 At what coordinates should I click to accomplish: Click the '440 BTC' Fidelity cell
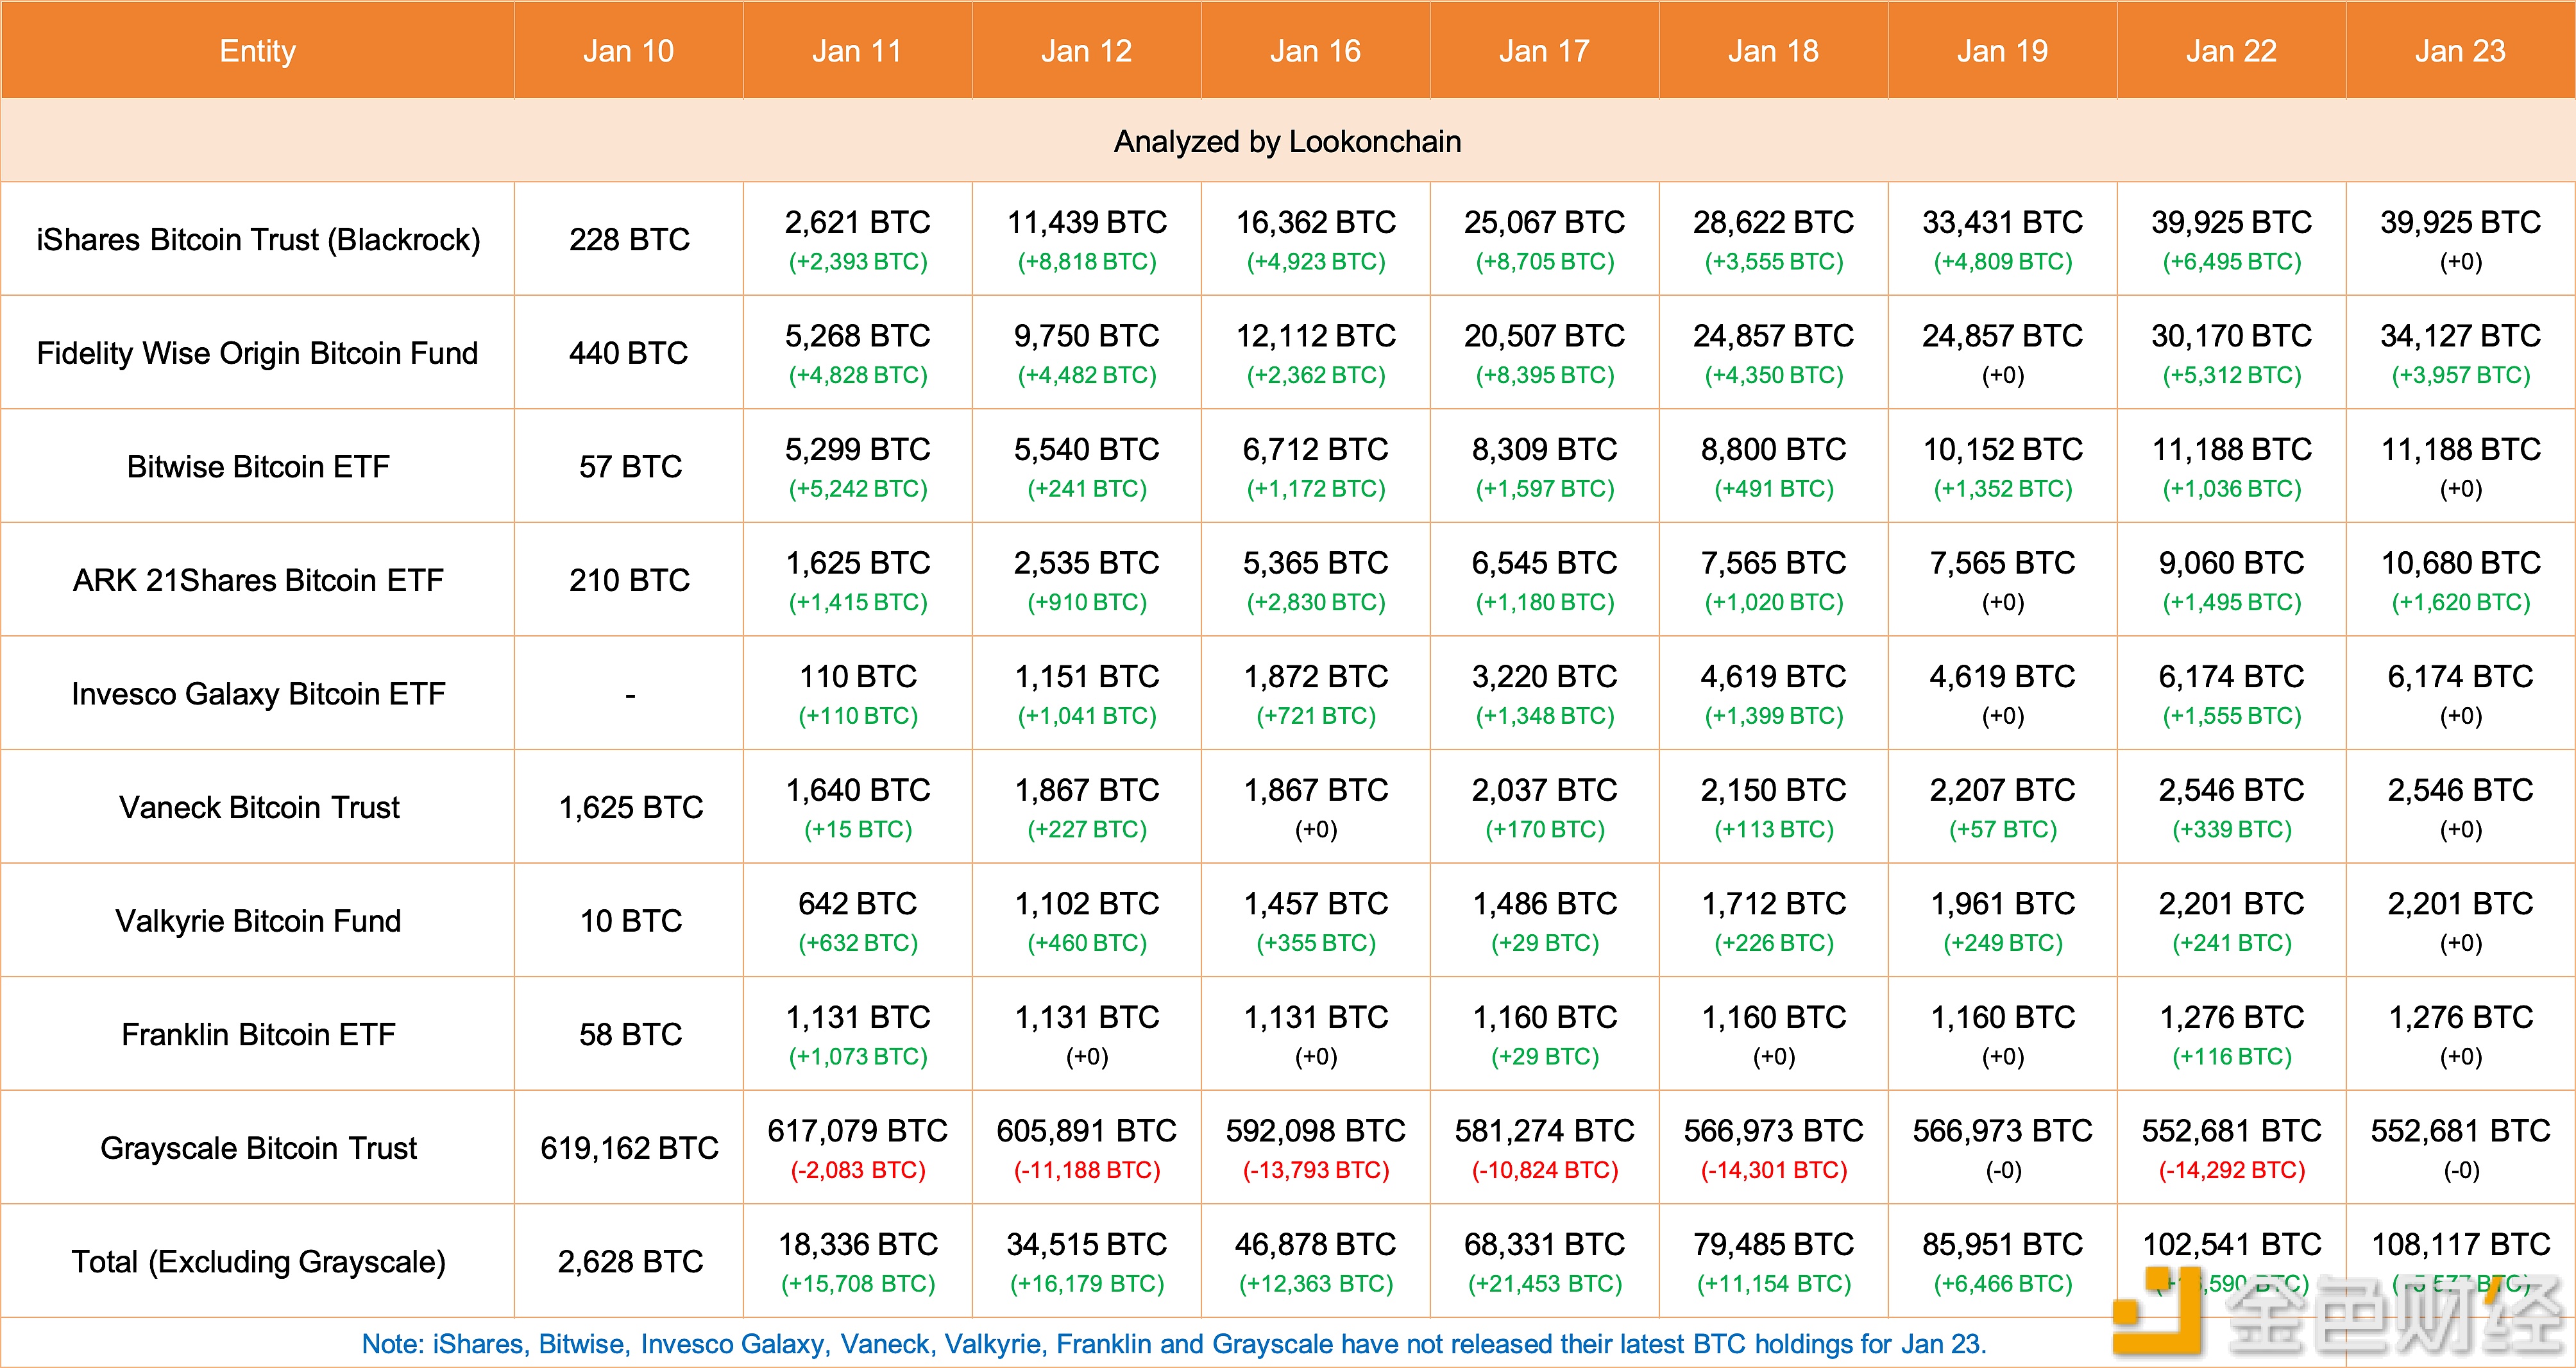click(629, 353)
